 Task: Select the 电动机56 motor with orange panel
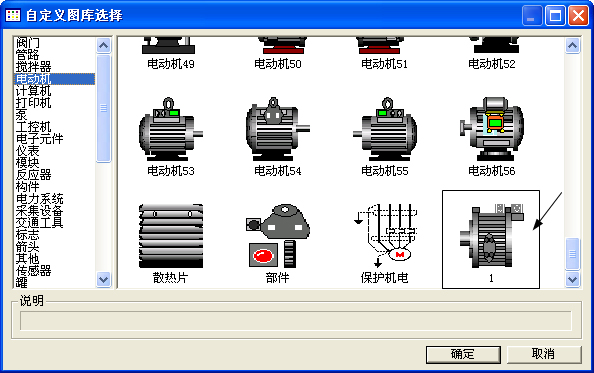click(492, 130)
